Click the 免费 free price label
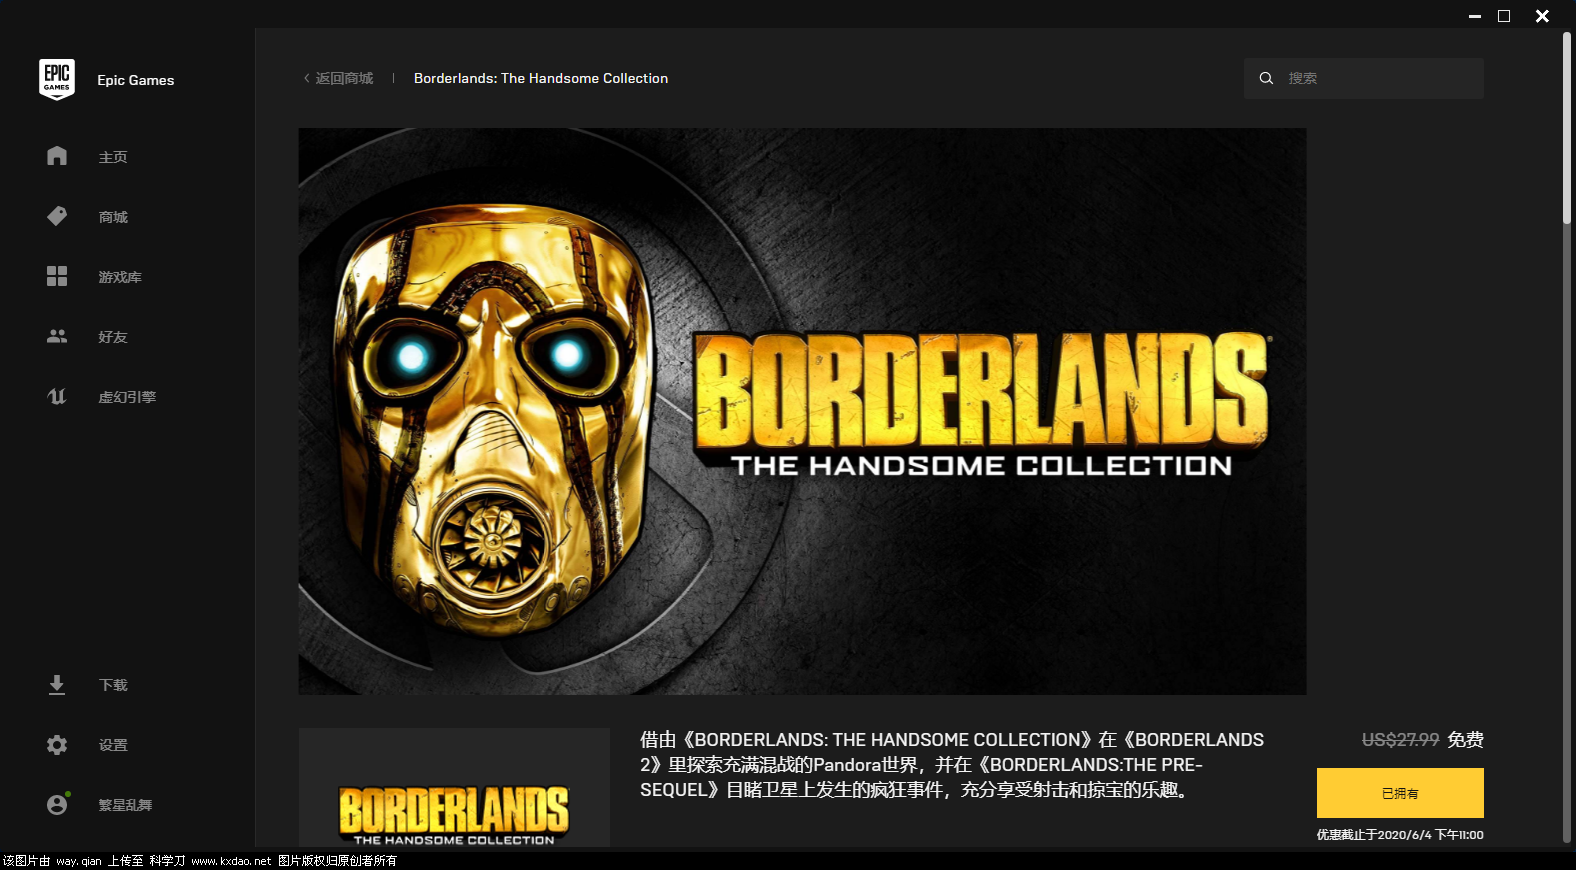Viewport: 1576px width, 870px height. tap(1466, 740)
